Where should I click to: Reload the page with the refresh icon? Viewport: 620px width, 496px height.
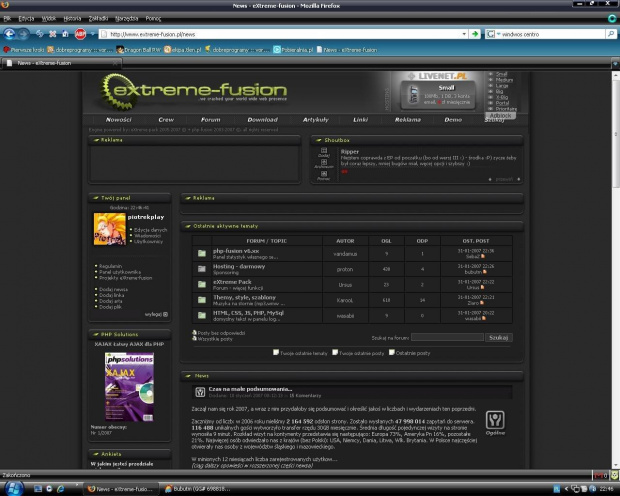click(40, 34)
